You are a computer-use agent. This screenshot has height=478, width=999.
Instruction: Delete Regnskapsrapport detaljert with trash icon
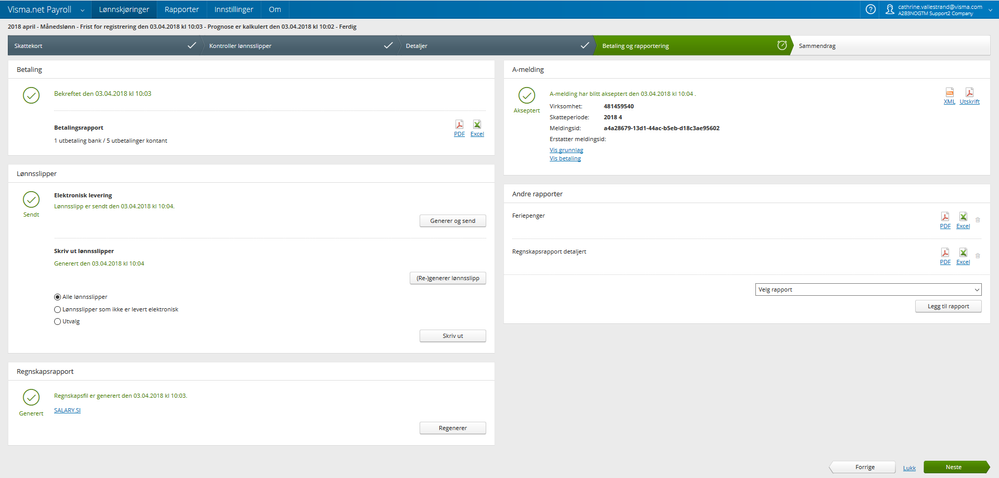(978, 256)
